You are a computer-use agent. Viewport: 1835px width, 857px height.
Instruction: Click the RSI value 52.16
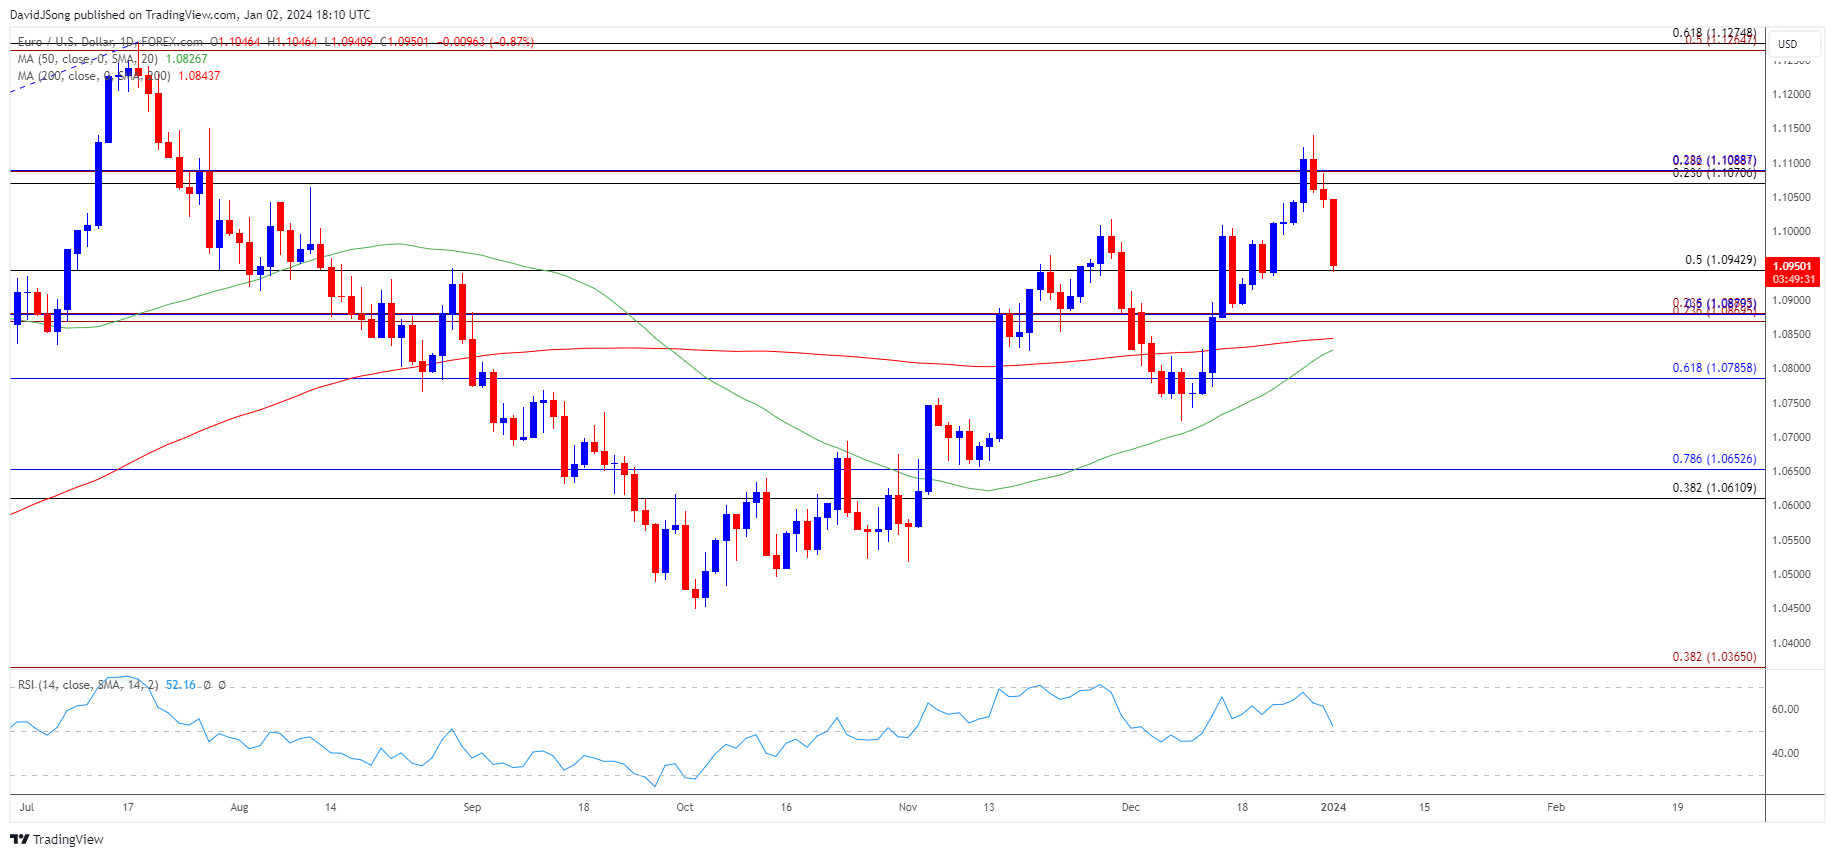181,685
